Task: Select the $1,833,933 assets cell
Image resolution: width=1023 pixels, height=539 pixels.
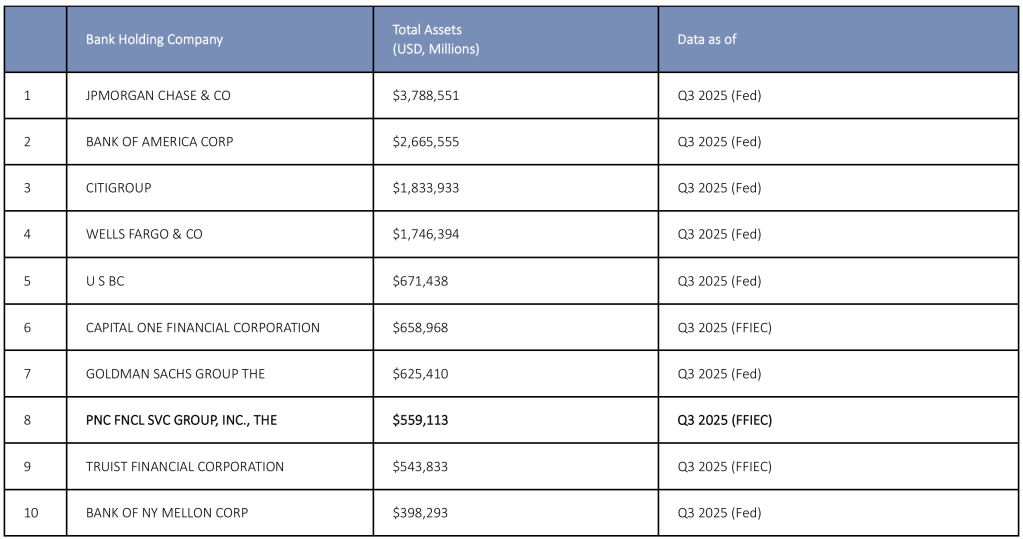Action: [x=426, y=188]
